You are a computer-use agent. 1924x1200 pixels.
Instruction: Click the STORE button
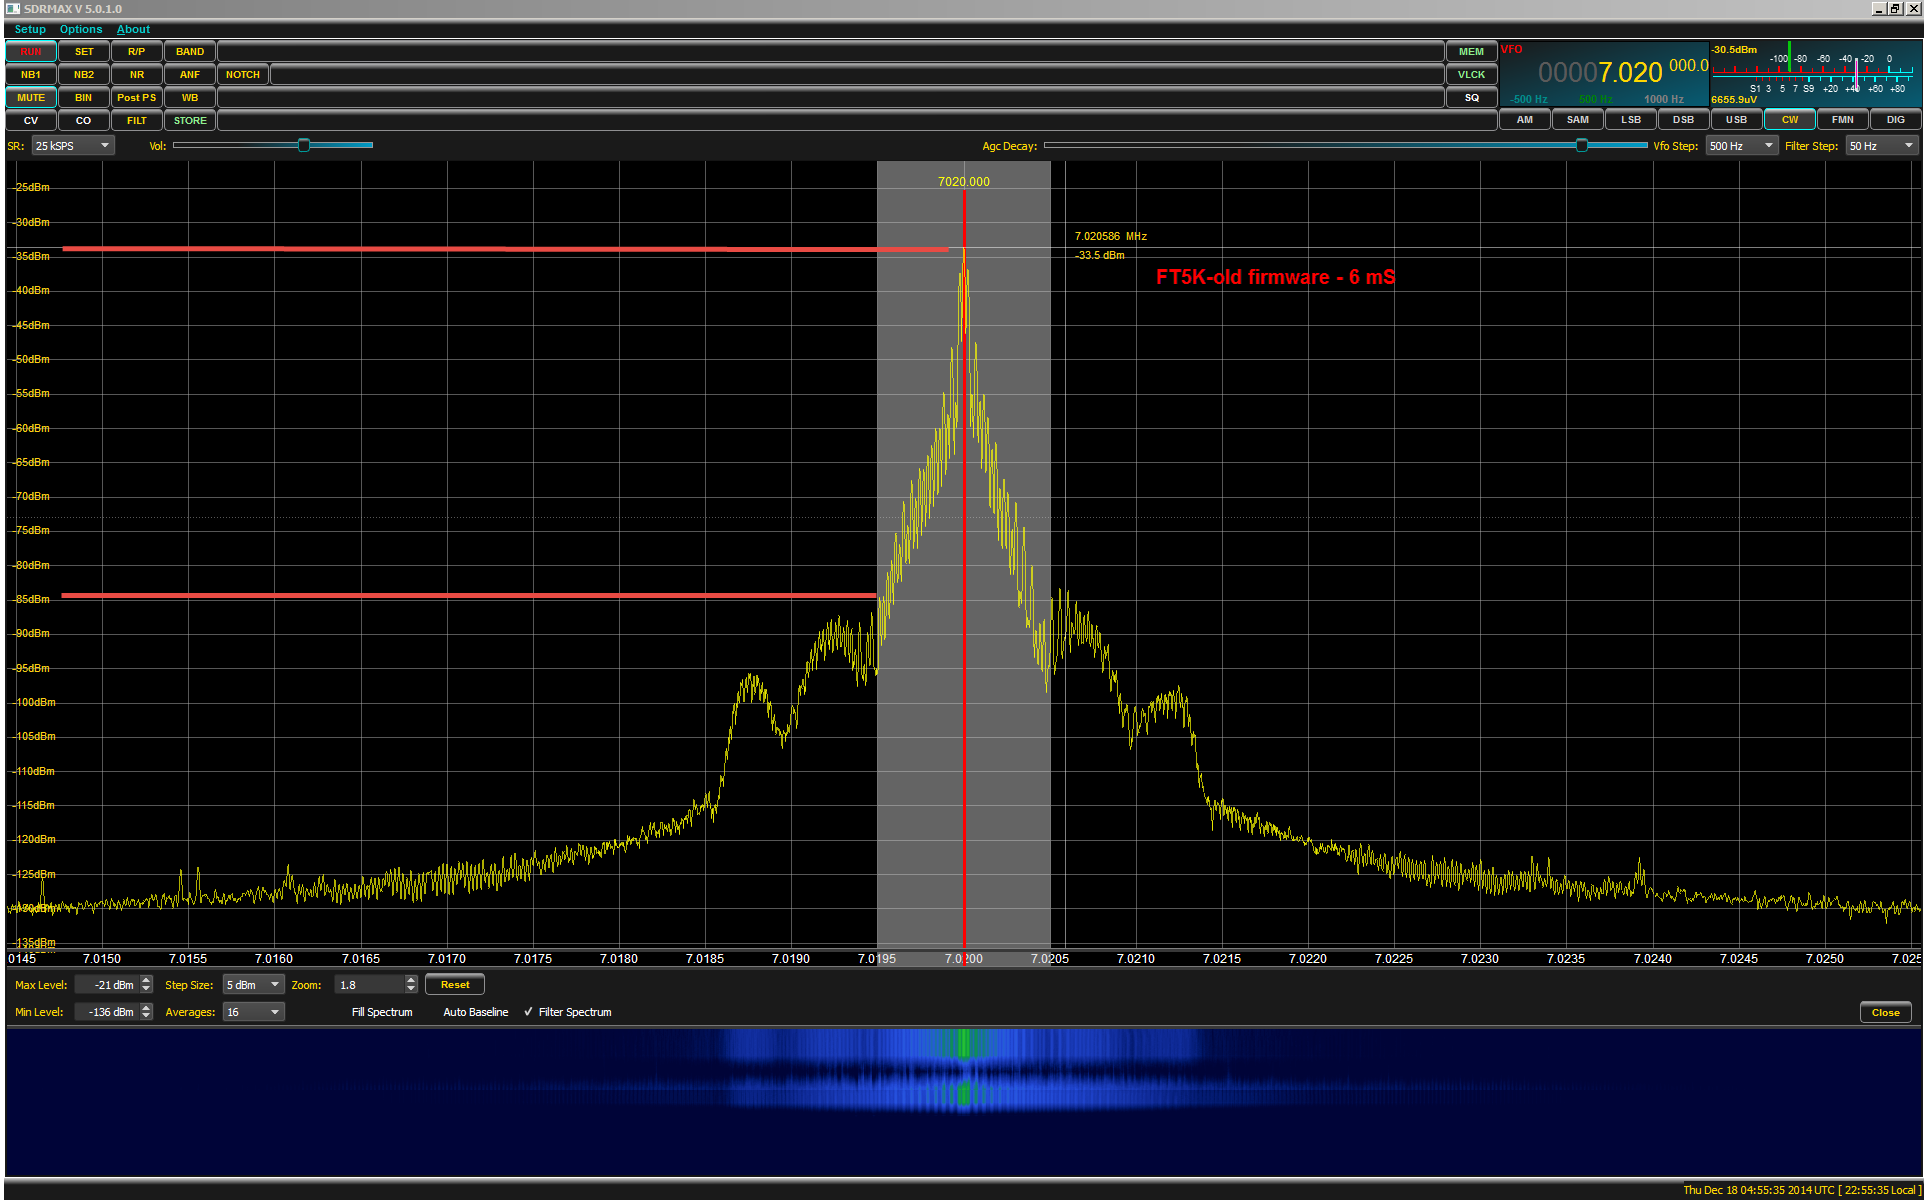(190, 121)
